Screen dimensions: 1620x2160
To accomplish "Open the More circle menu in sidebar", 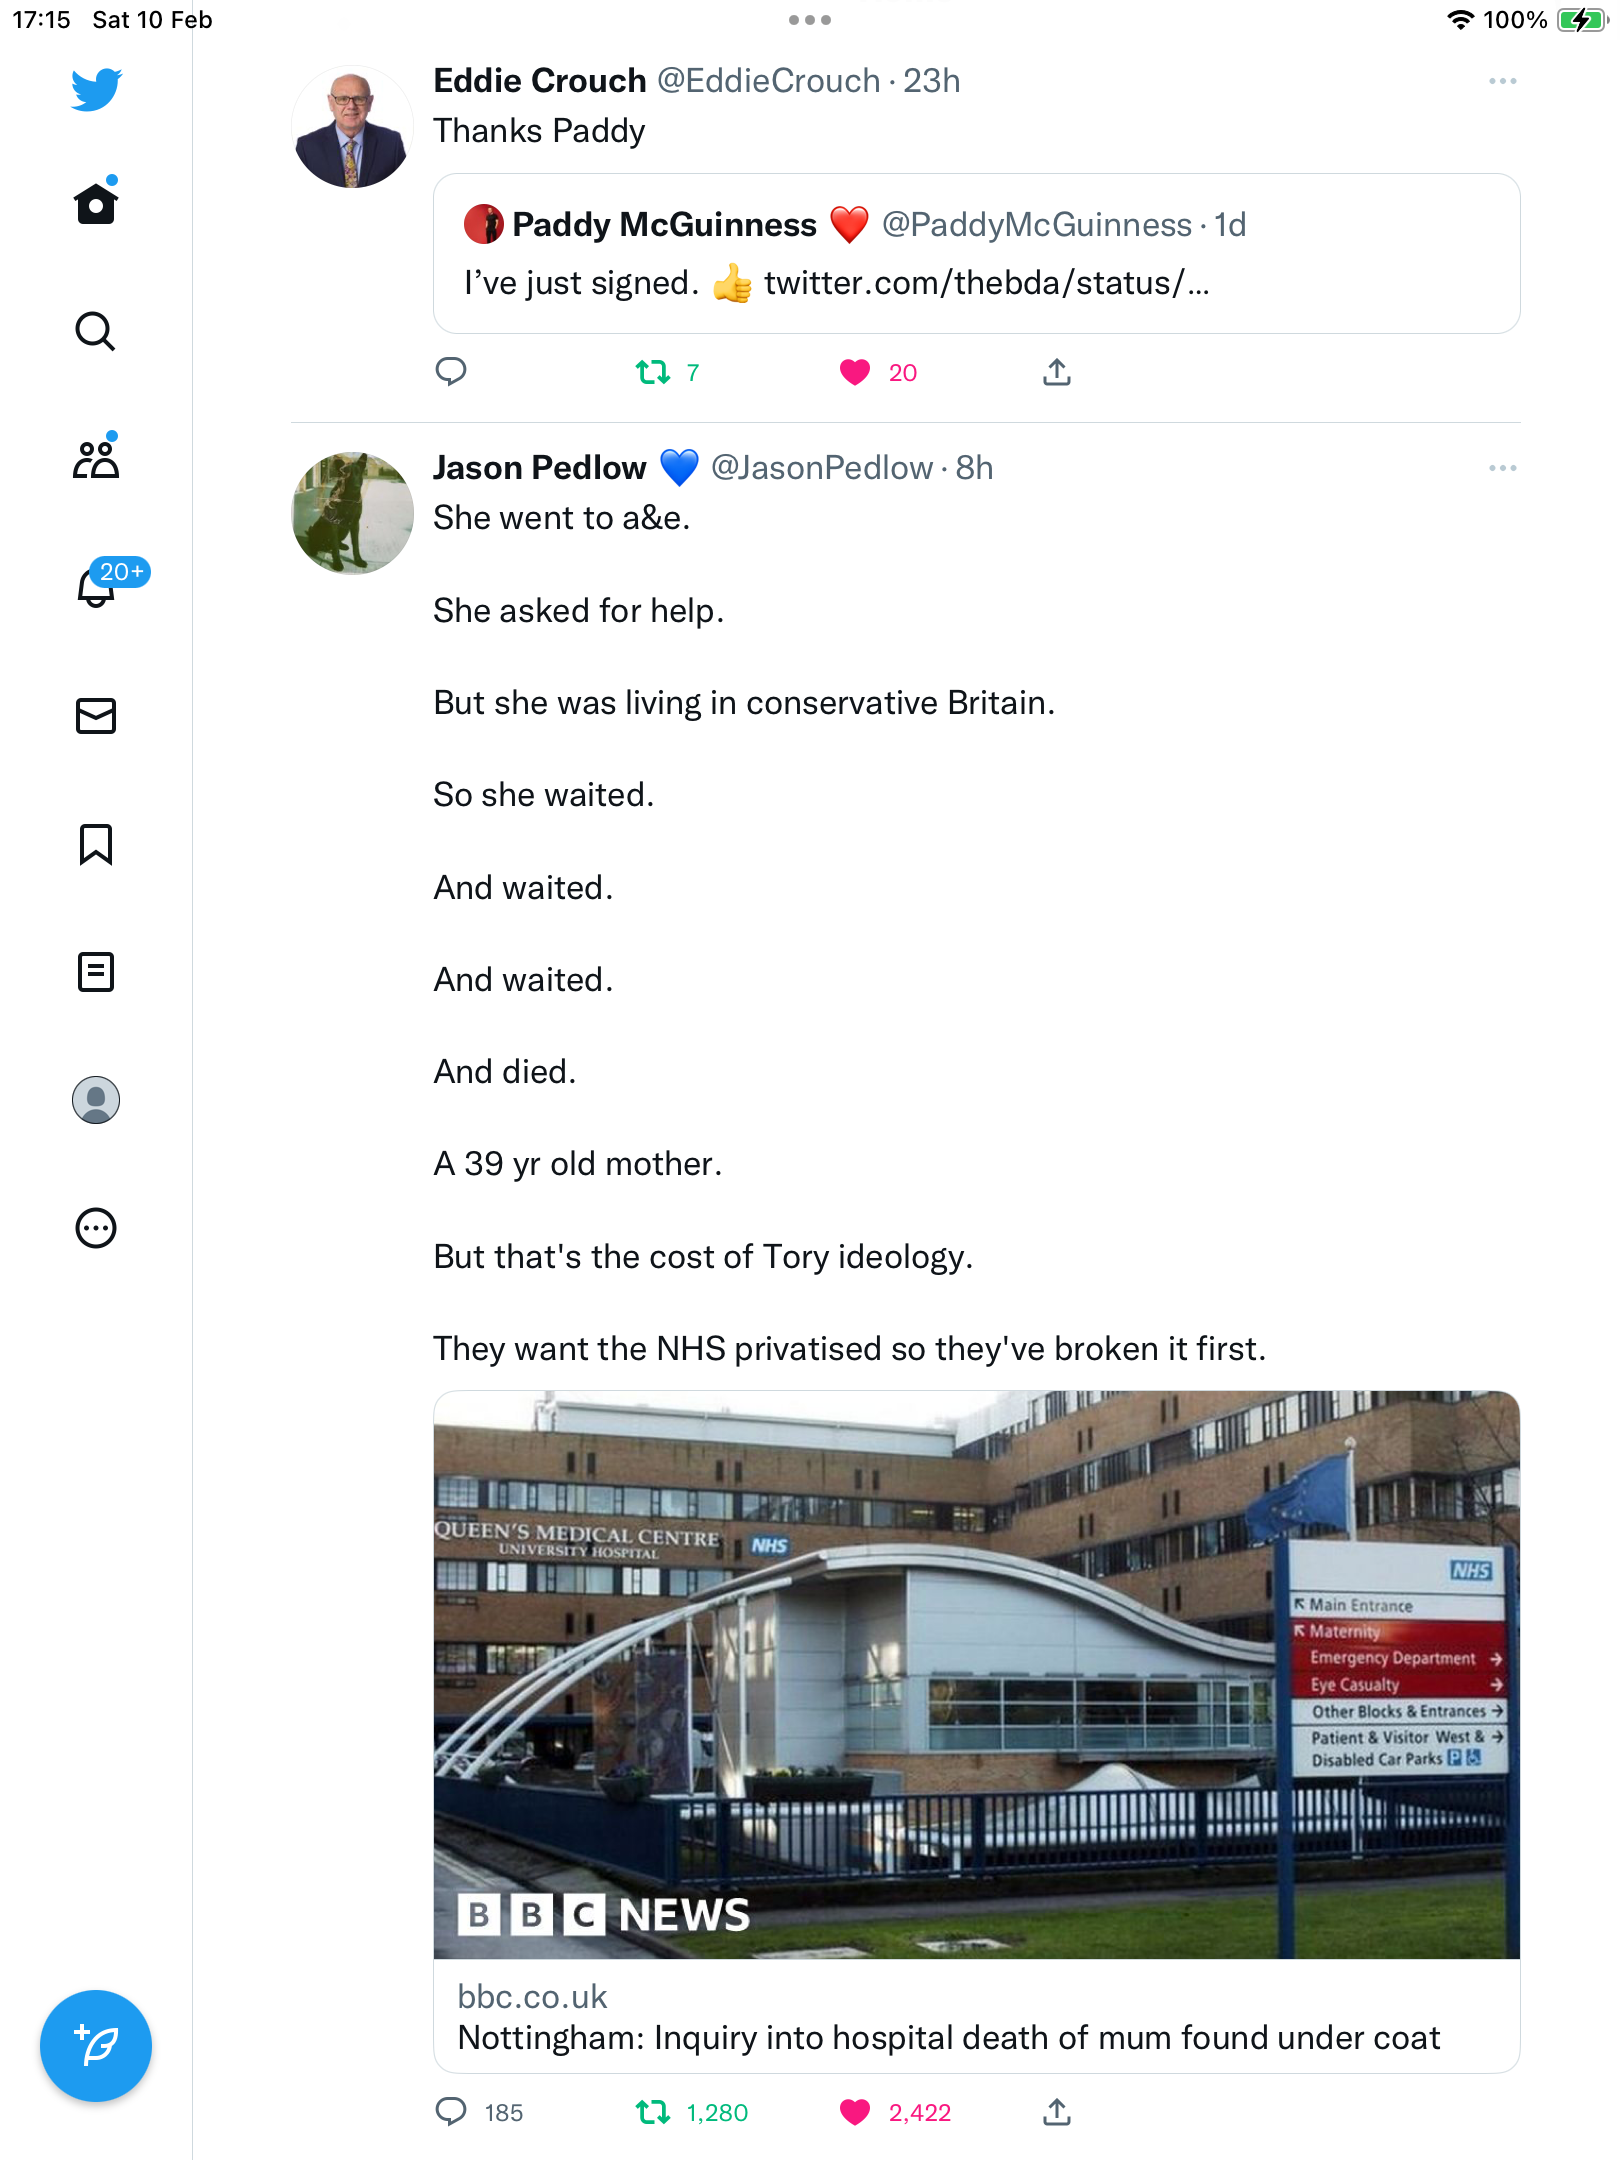I will click(96, 1228).
